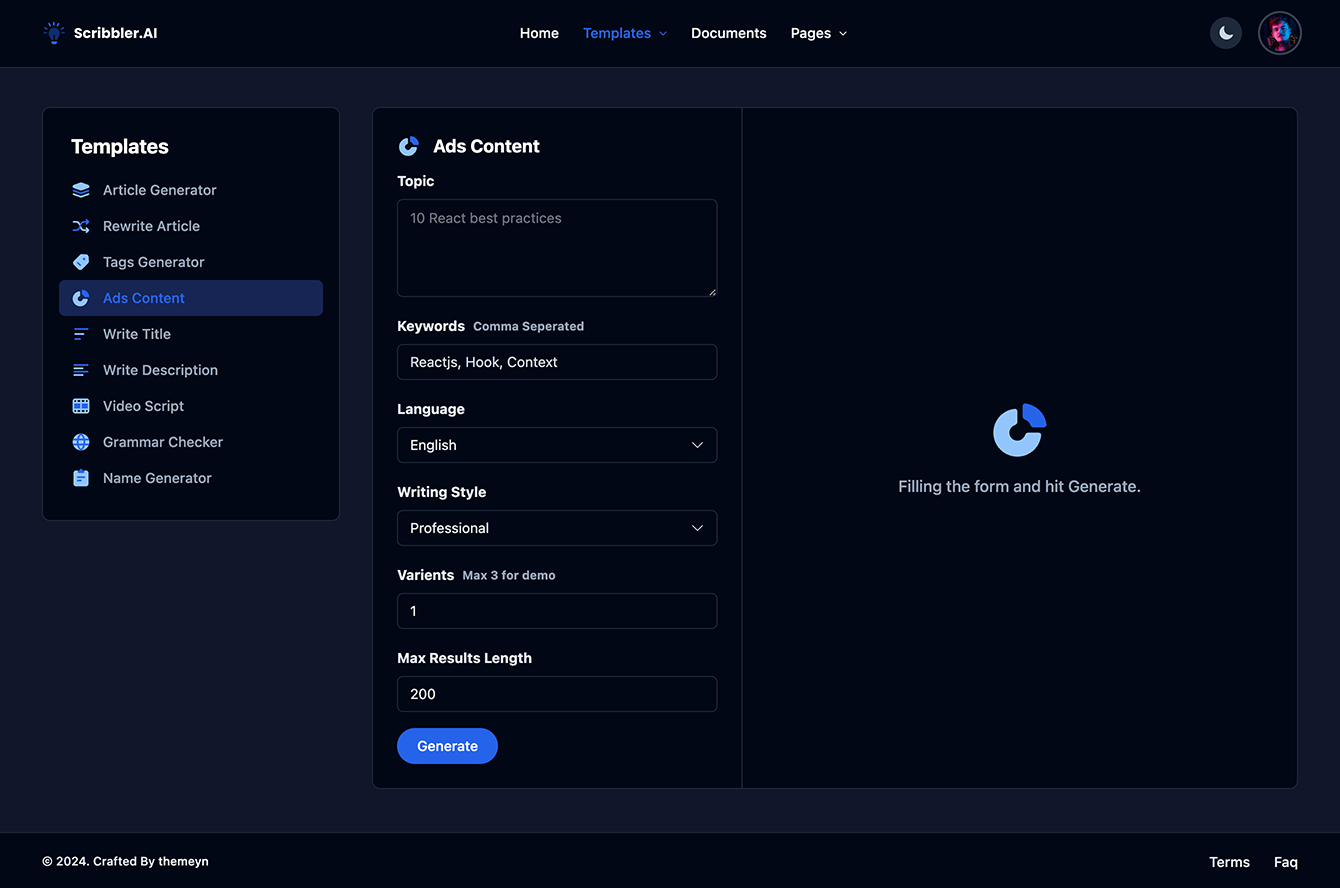
Task: Navigate to Home in the top bar
Action: point(539,33)
